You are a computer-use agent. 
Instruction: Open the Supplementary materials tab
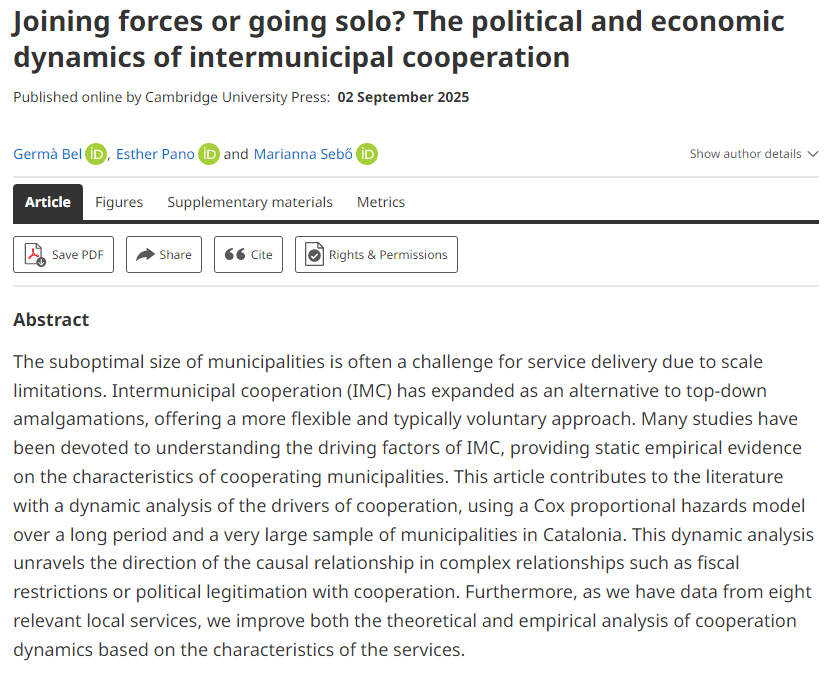coord(250,202)
